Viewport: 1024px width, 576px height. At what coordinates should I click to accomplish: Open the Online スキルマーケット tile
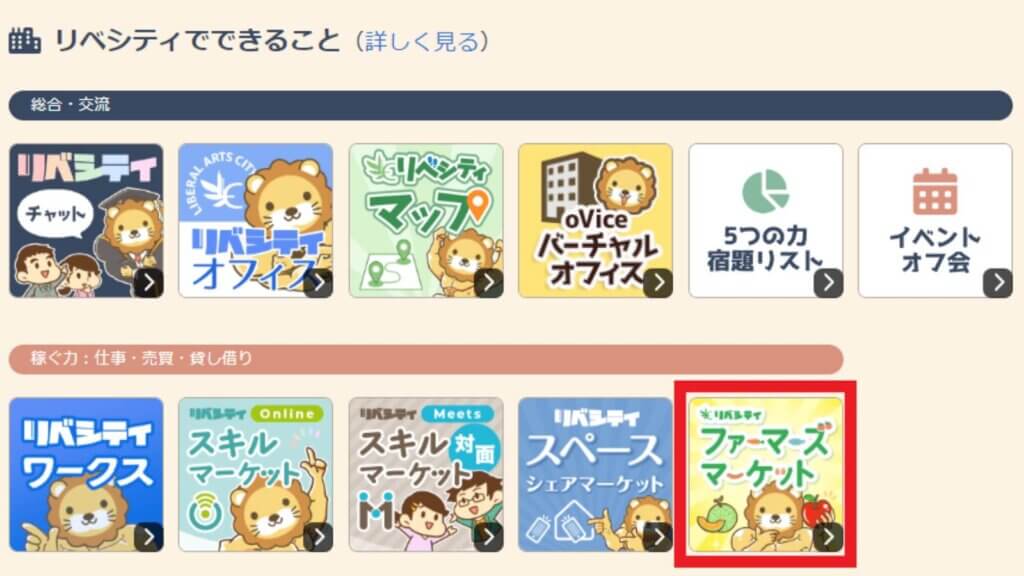255,475
